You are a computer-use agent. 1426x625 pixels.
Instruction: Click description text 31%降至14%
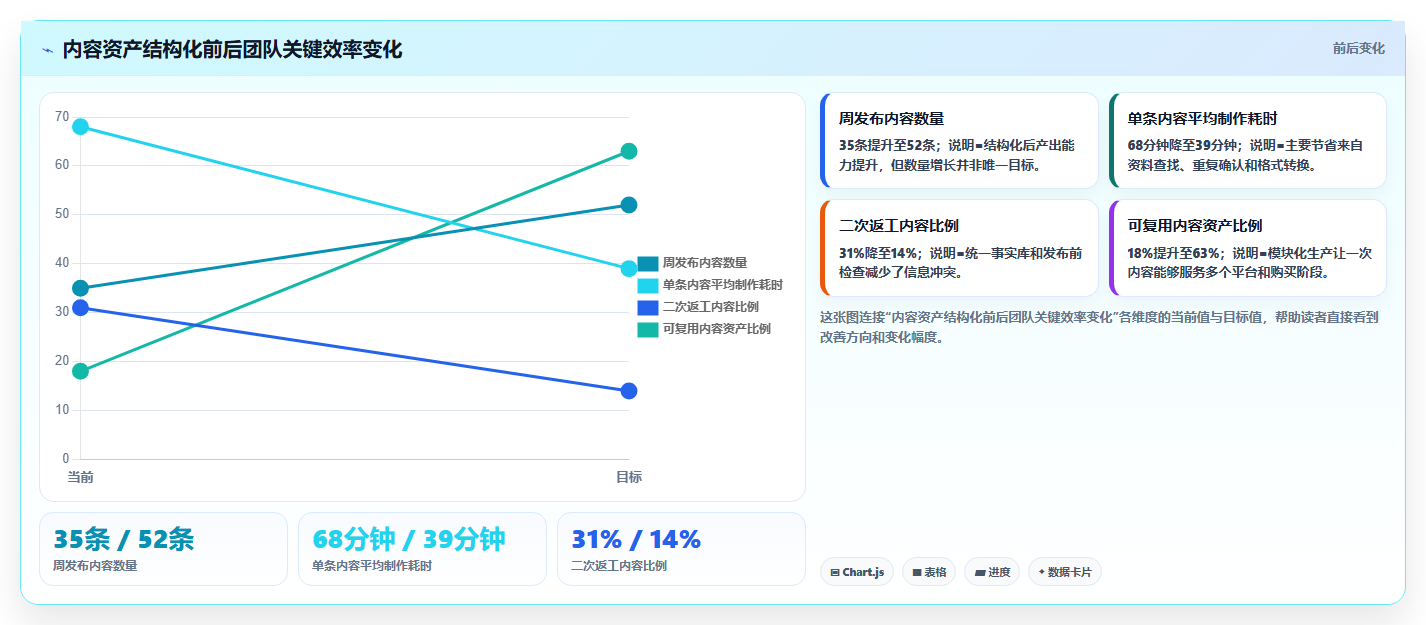click(x=878, y=253)
